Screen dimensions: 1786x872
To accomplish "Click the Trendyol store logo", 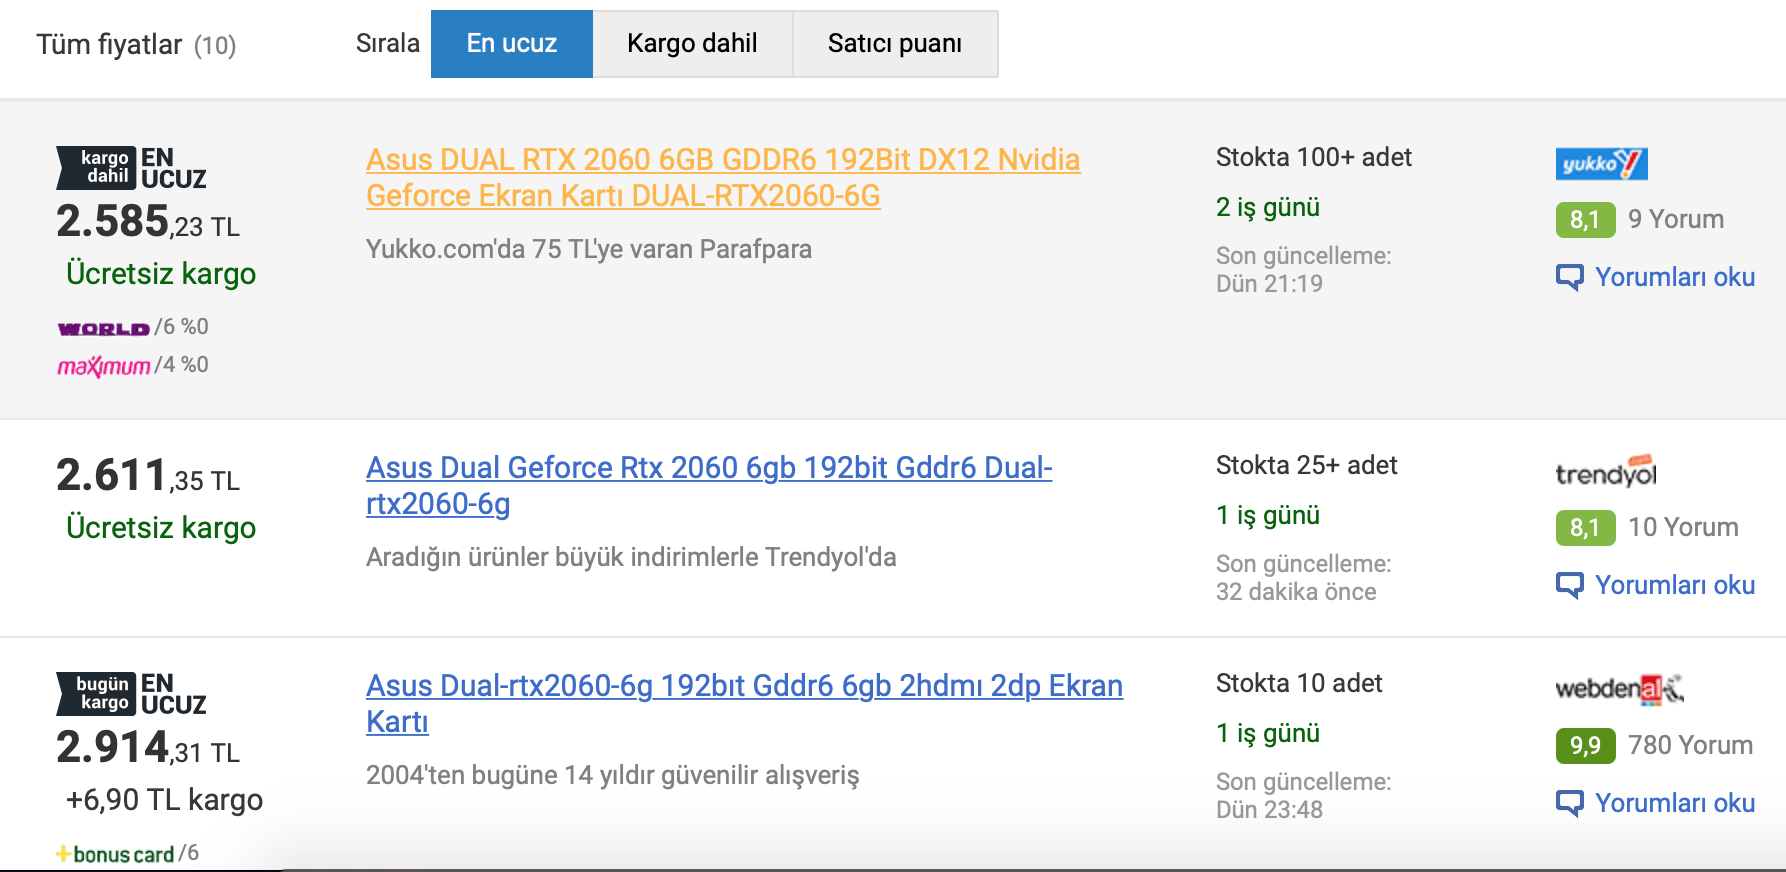I will click(x=1605, y=472).
